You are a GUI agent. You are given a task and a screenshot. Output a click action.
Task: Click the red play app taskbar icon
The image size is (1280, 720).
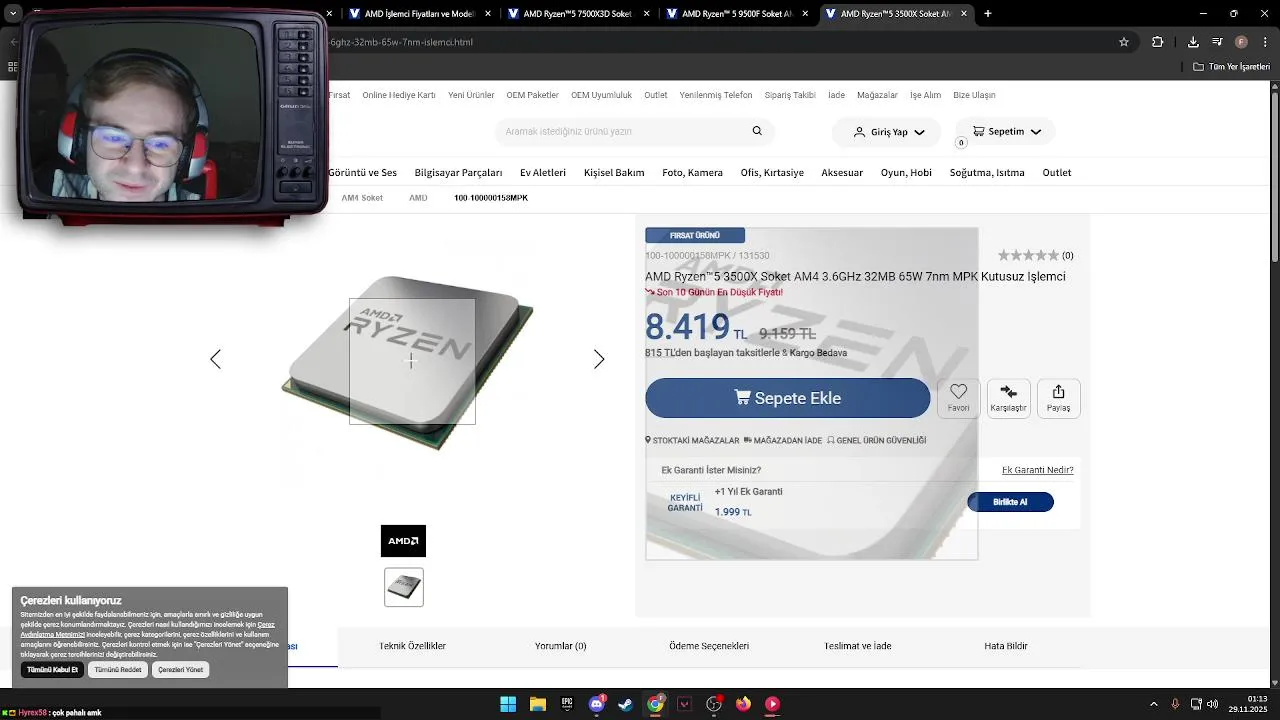(772, 704)
